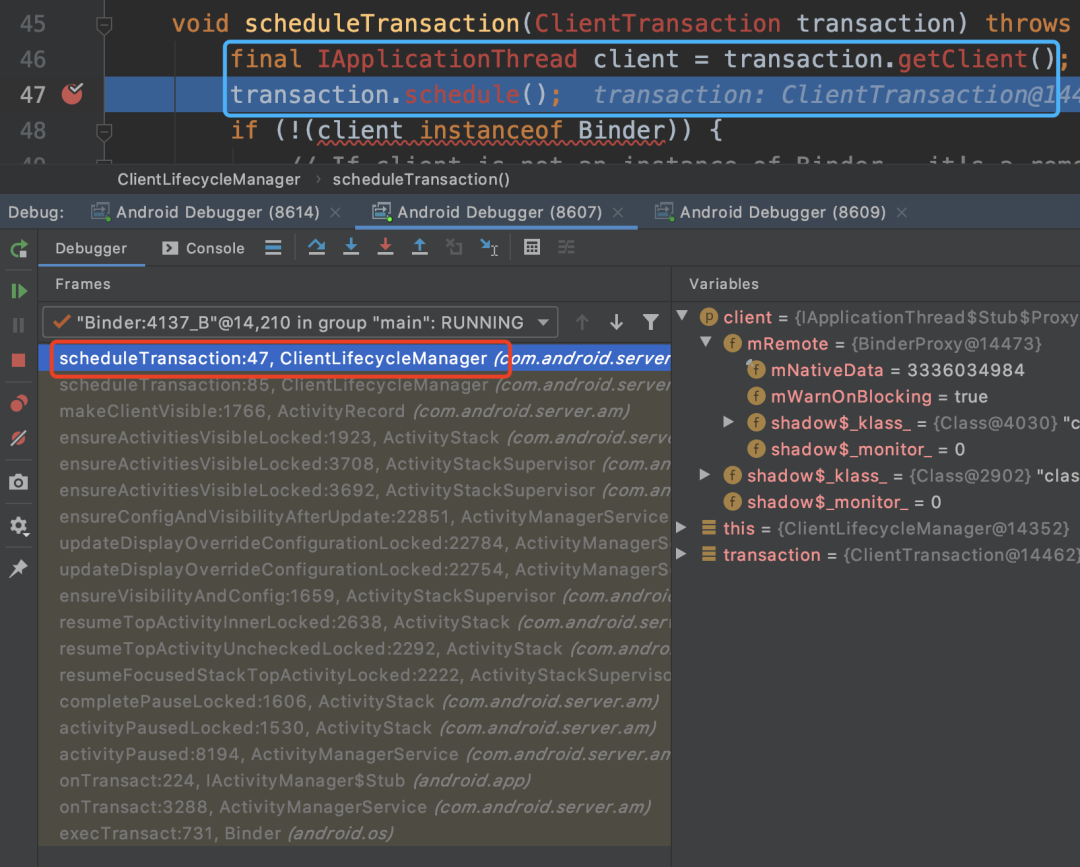
Task: Click Step Into blue arrow icon
Action: coord(351,247)
